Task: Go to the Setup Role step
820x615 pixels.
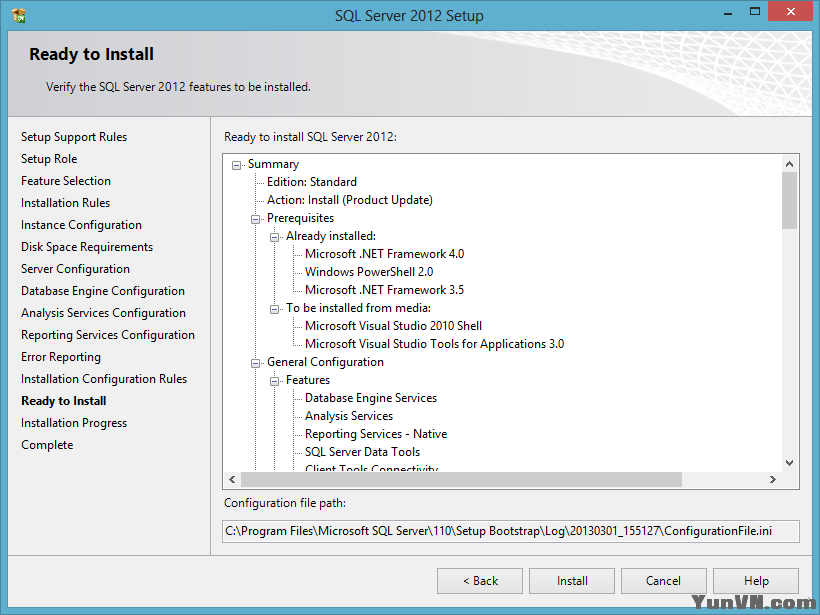Action: [49, 159]
